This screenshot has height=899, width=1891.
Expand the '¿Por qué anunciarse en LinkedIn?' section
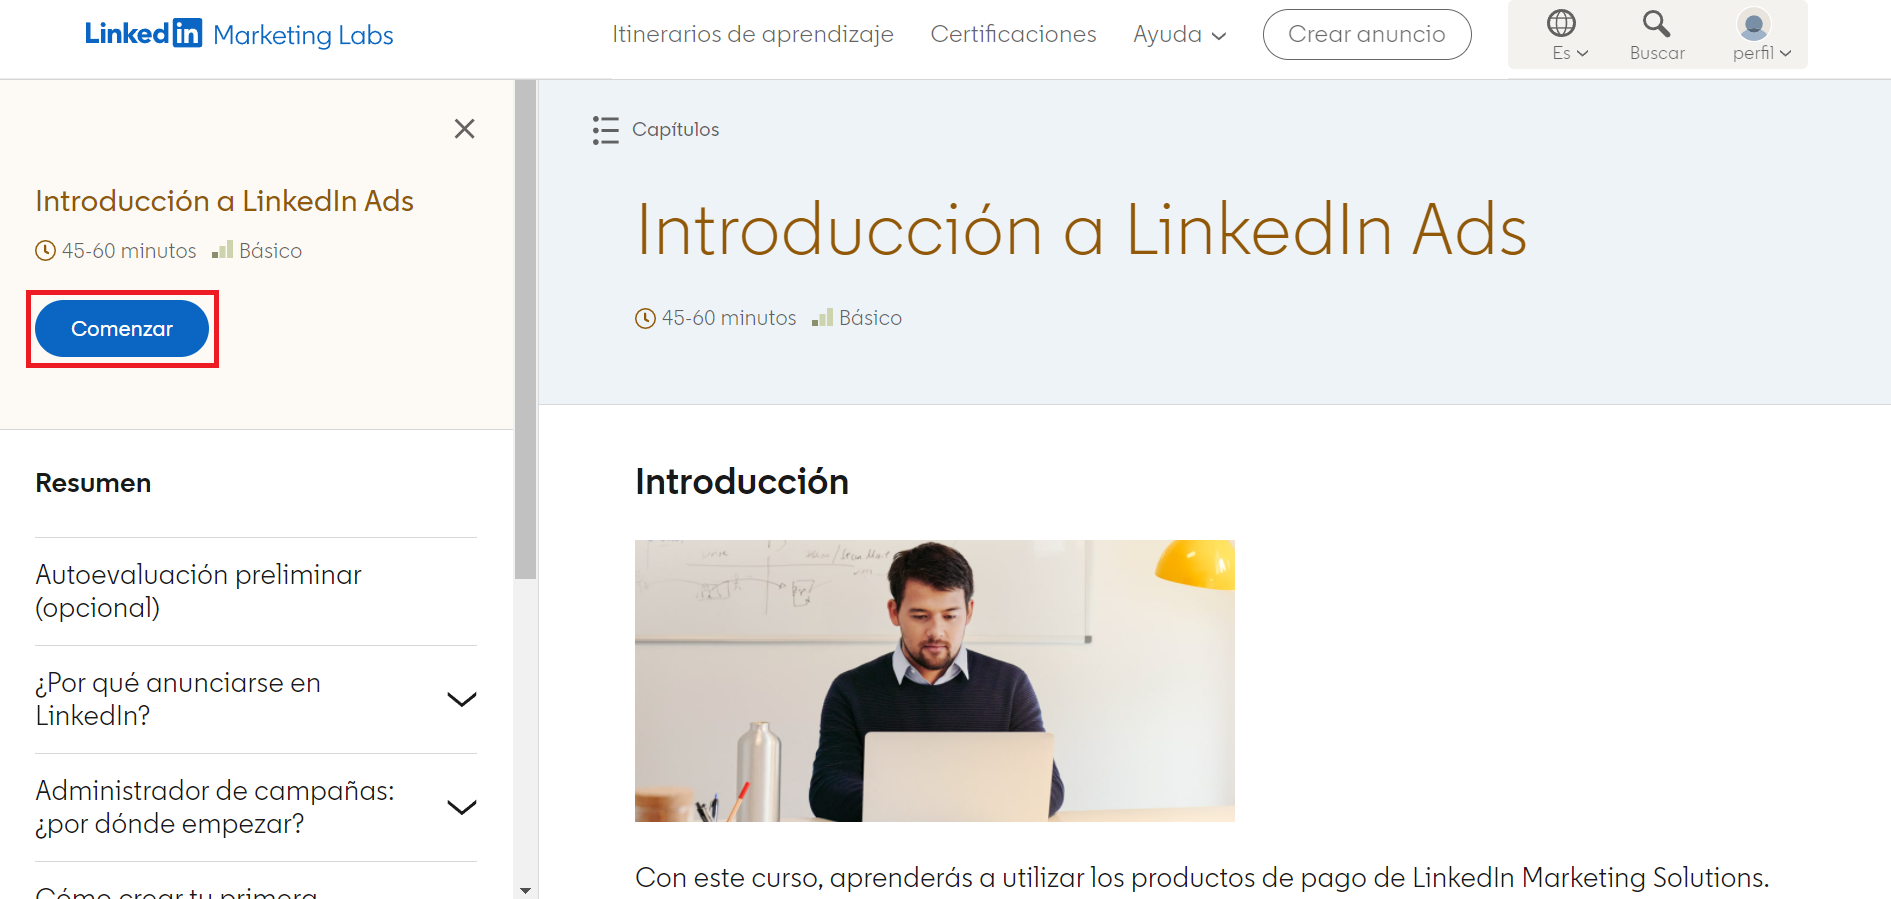(x=461, y=699)
